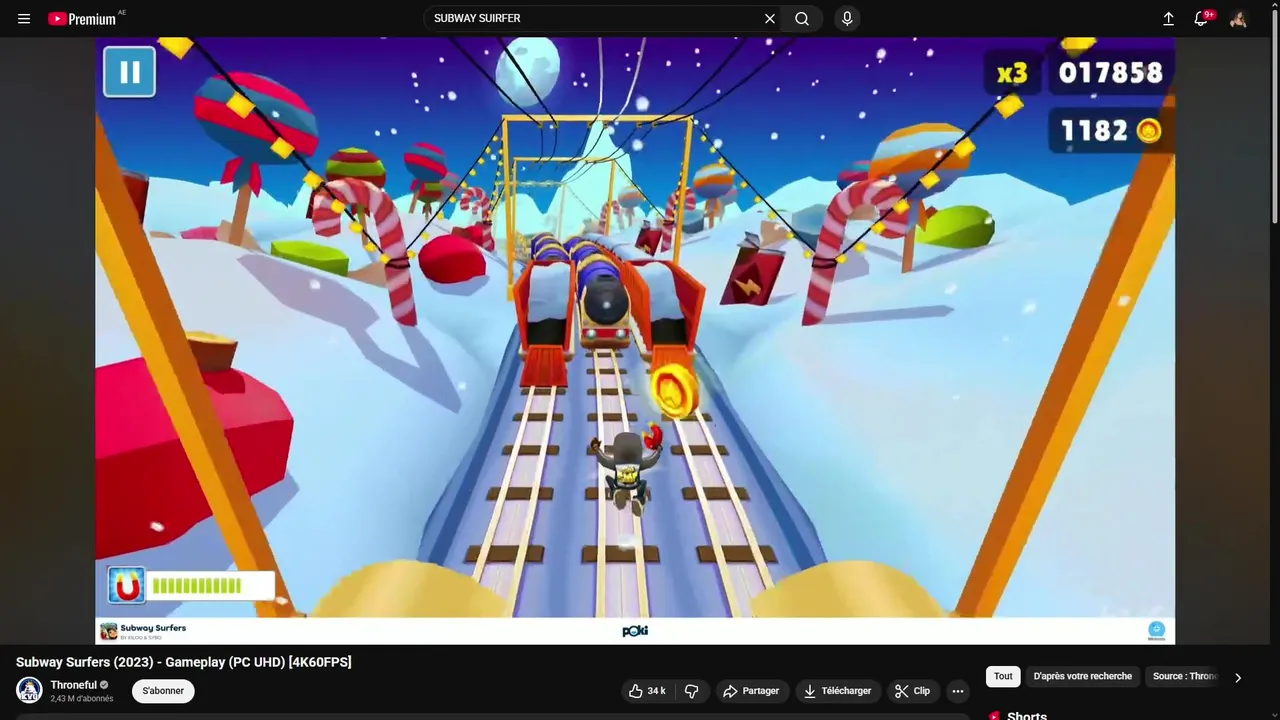The width and height of the screenshot is (1280, 720).
Task: Select the Source : Throneful chip
Action: coord(1184,677)
